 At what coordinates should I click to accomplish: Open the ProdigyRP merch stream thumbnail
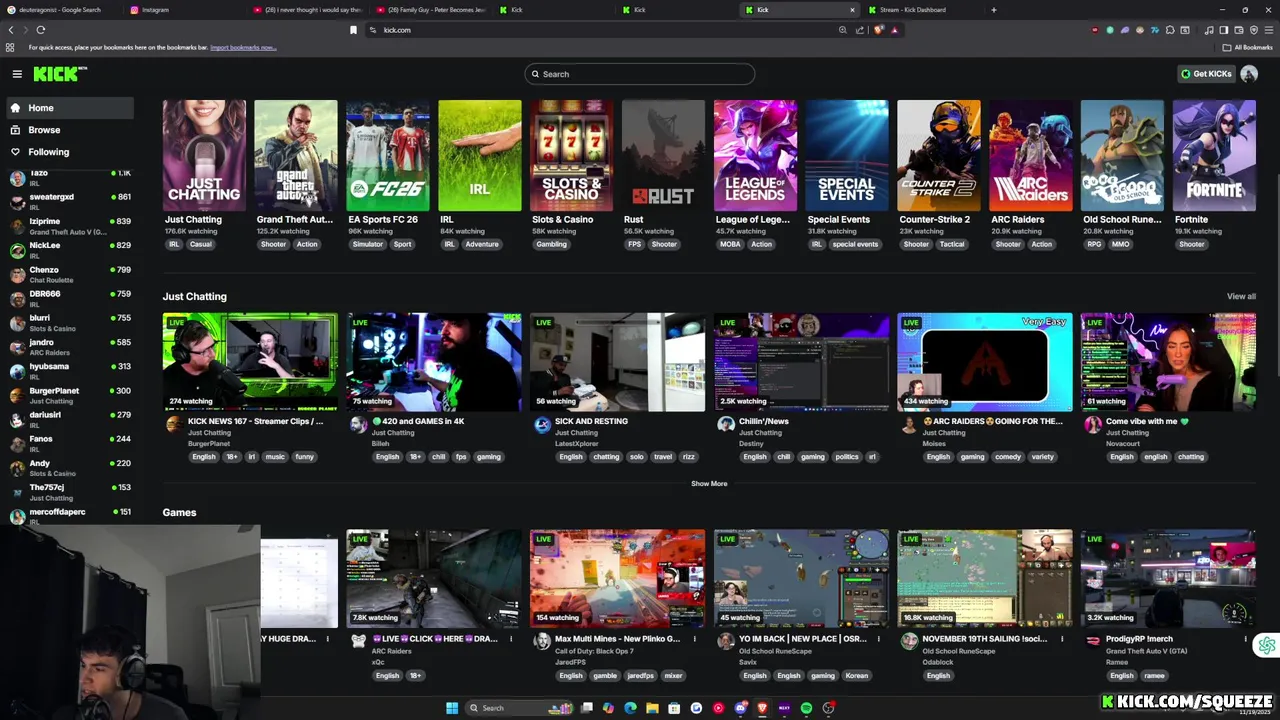click(x=1168, y=579)
